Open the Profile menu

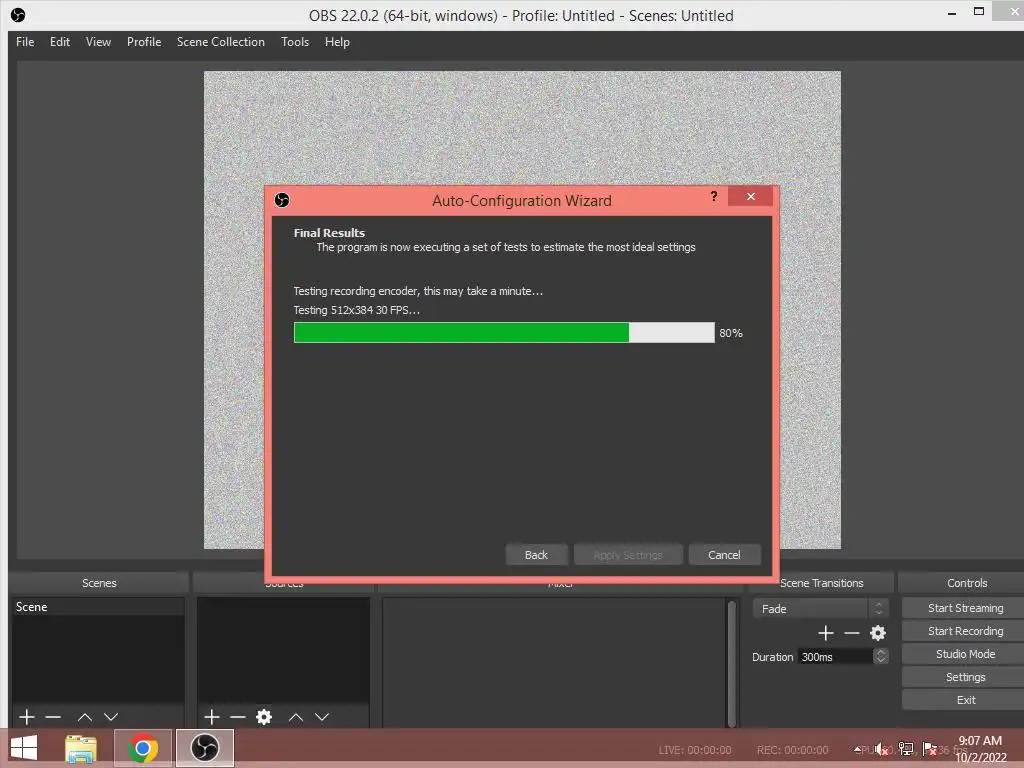(144, 42)
